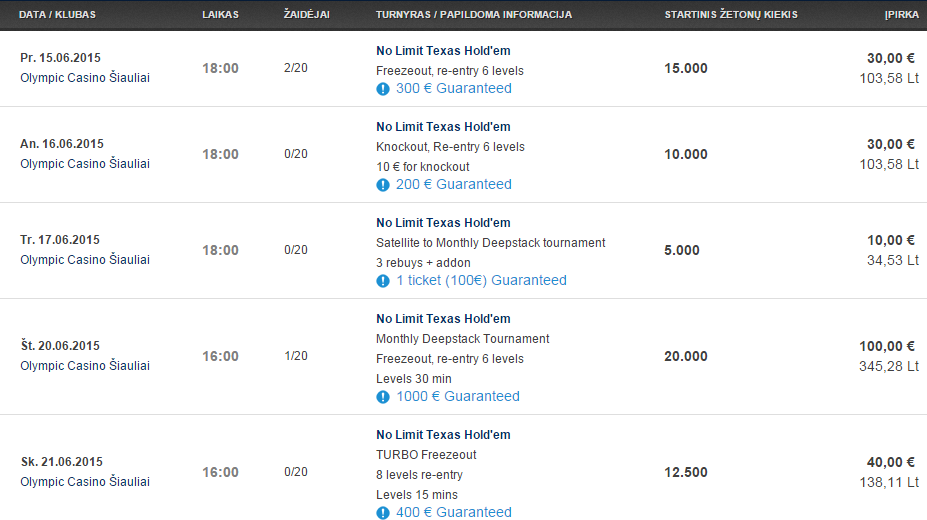Click the ĮPIRKA column header
927x520 pixels.
pos(902,15)
